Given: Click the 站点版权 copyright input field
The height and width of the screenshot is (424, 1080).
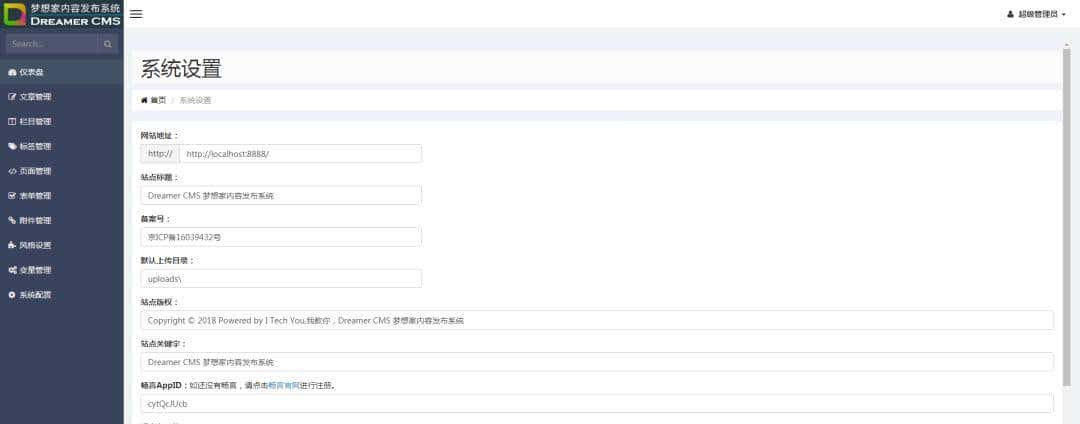Looking at the screenshot, I should coord(596,320).
